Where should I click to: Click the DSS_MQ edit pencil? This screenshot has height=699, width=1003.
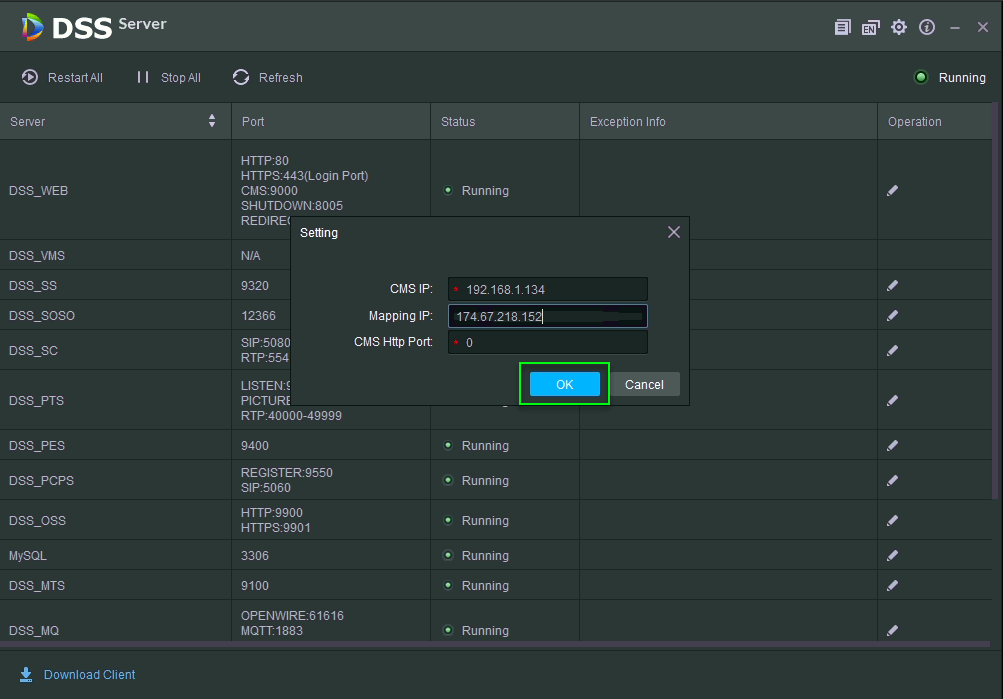pos(892,631)
